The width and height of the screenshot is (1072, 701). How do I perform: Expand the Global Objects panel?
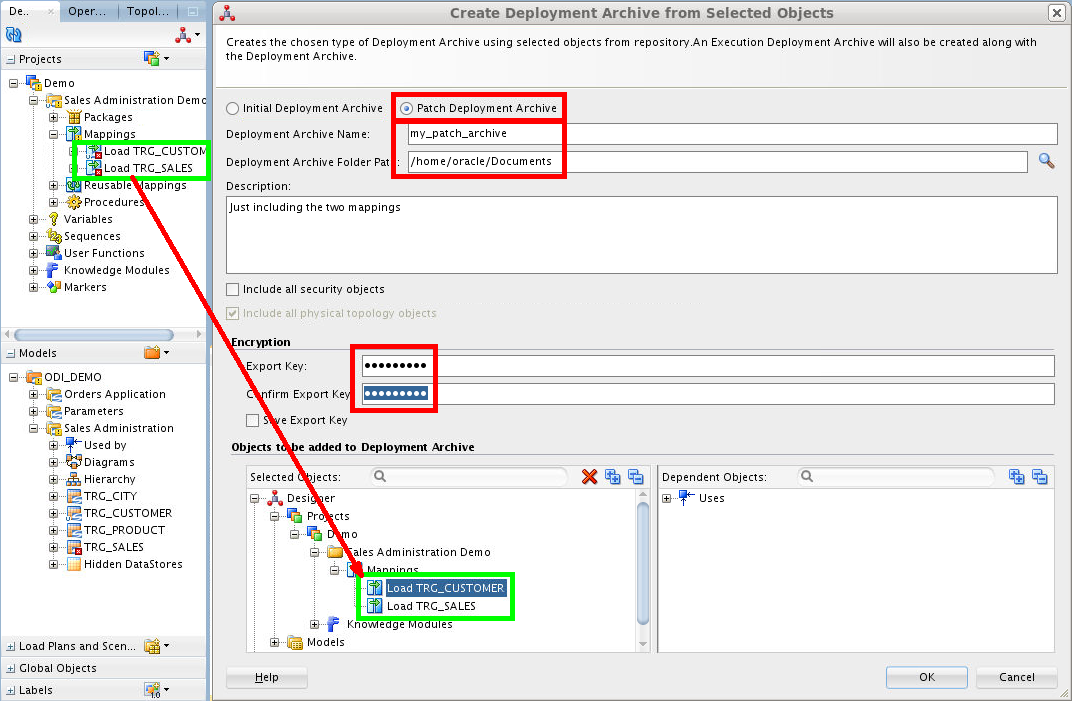tap(10, 668)
